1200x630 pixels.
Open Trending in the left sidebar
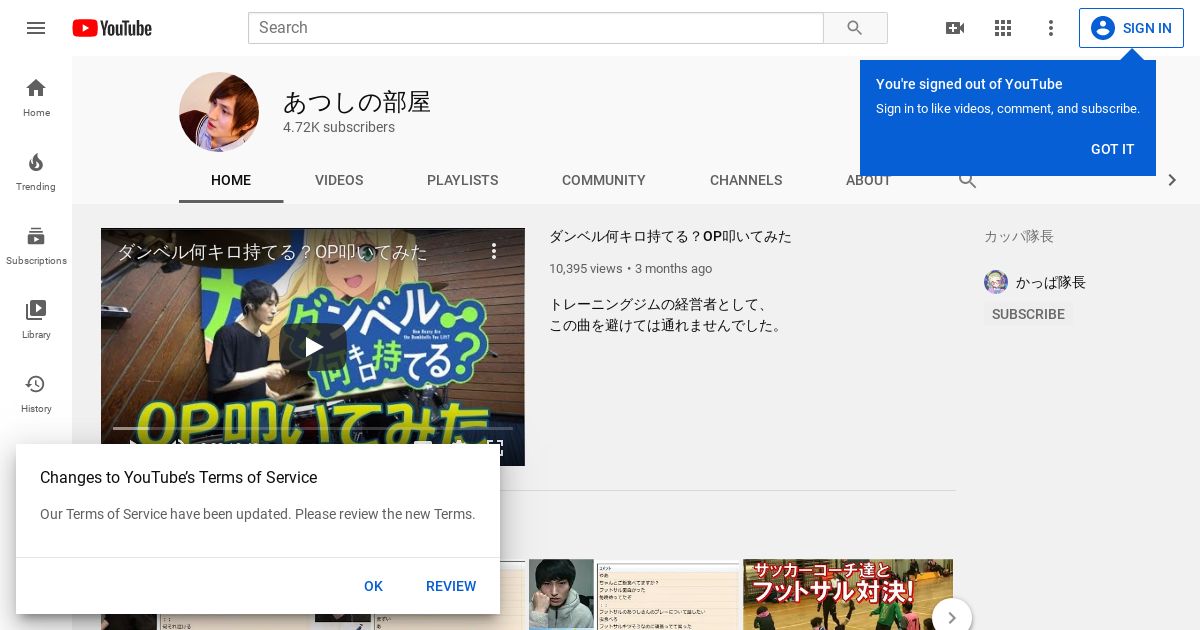pyautogui.click(x=36, y=171)
